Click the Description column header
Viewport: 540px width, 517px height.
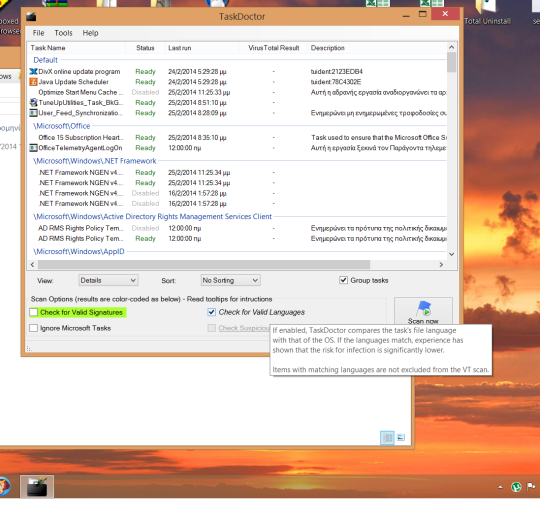tap(377, 48)
